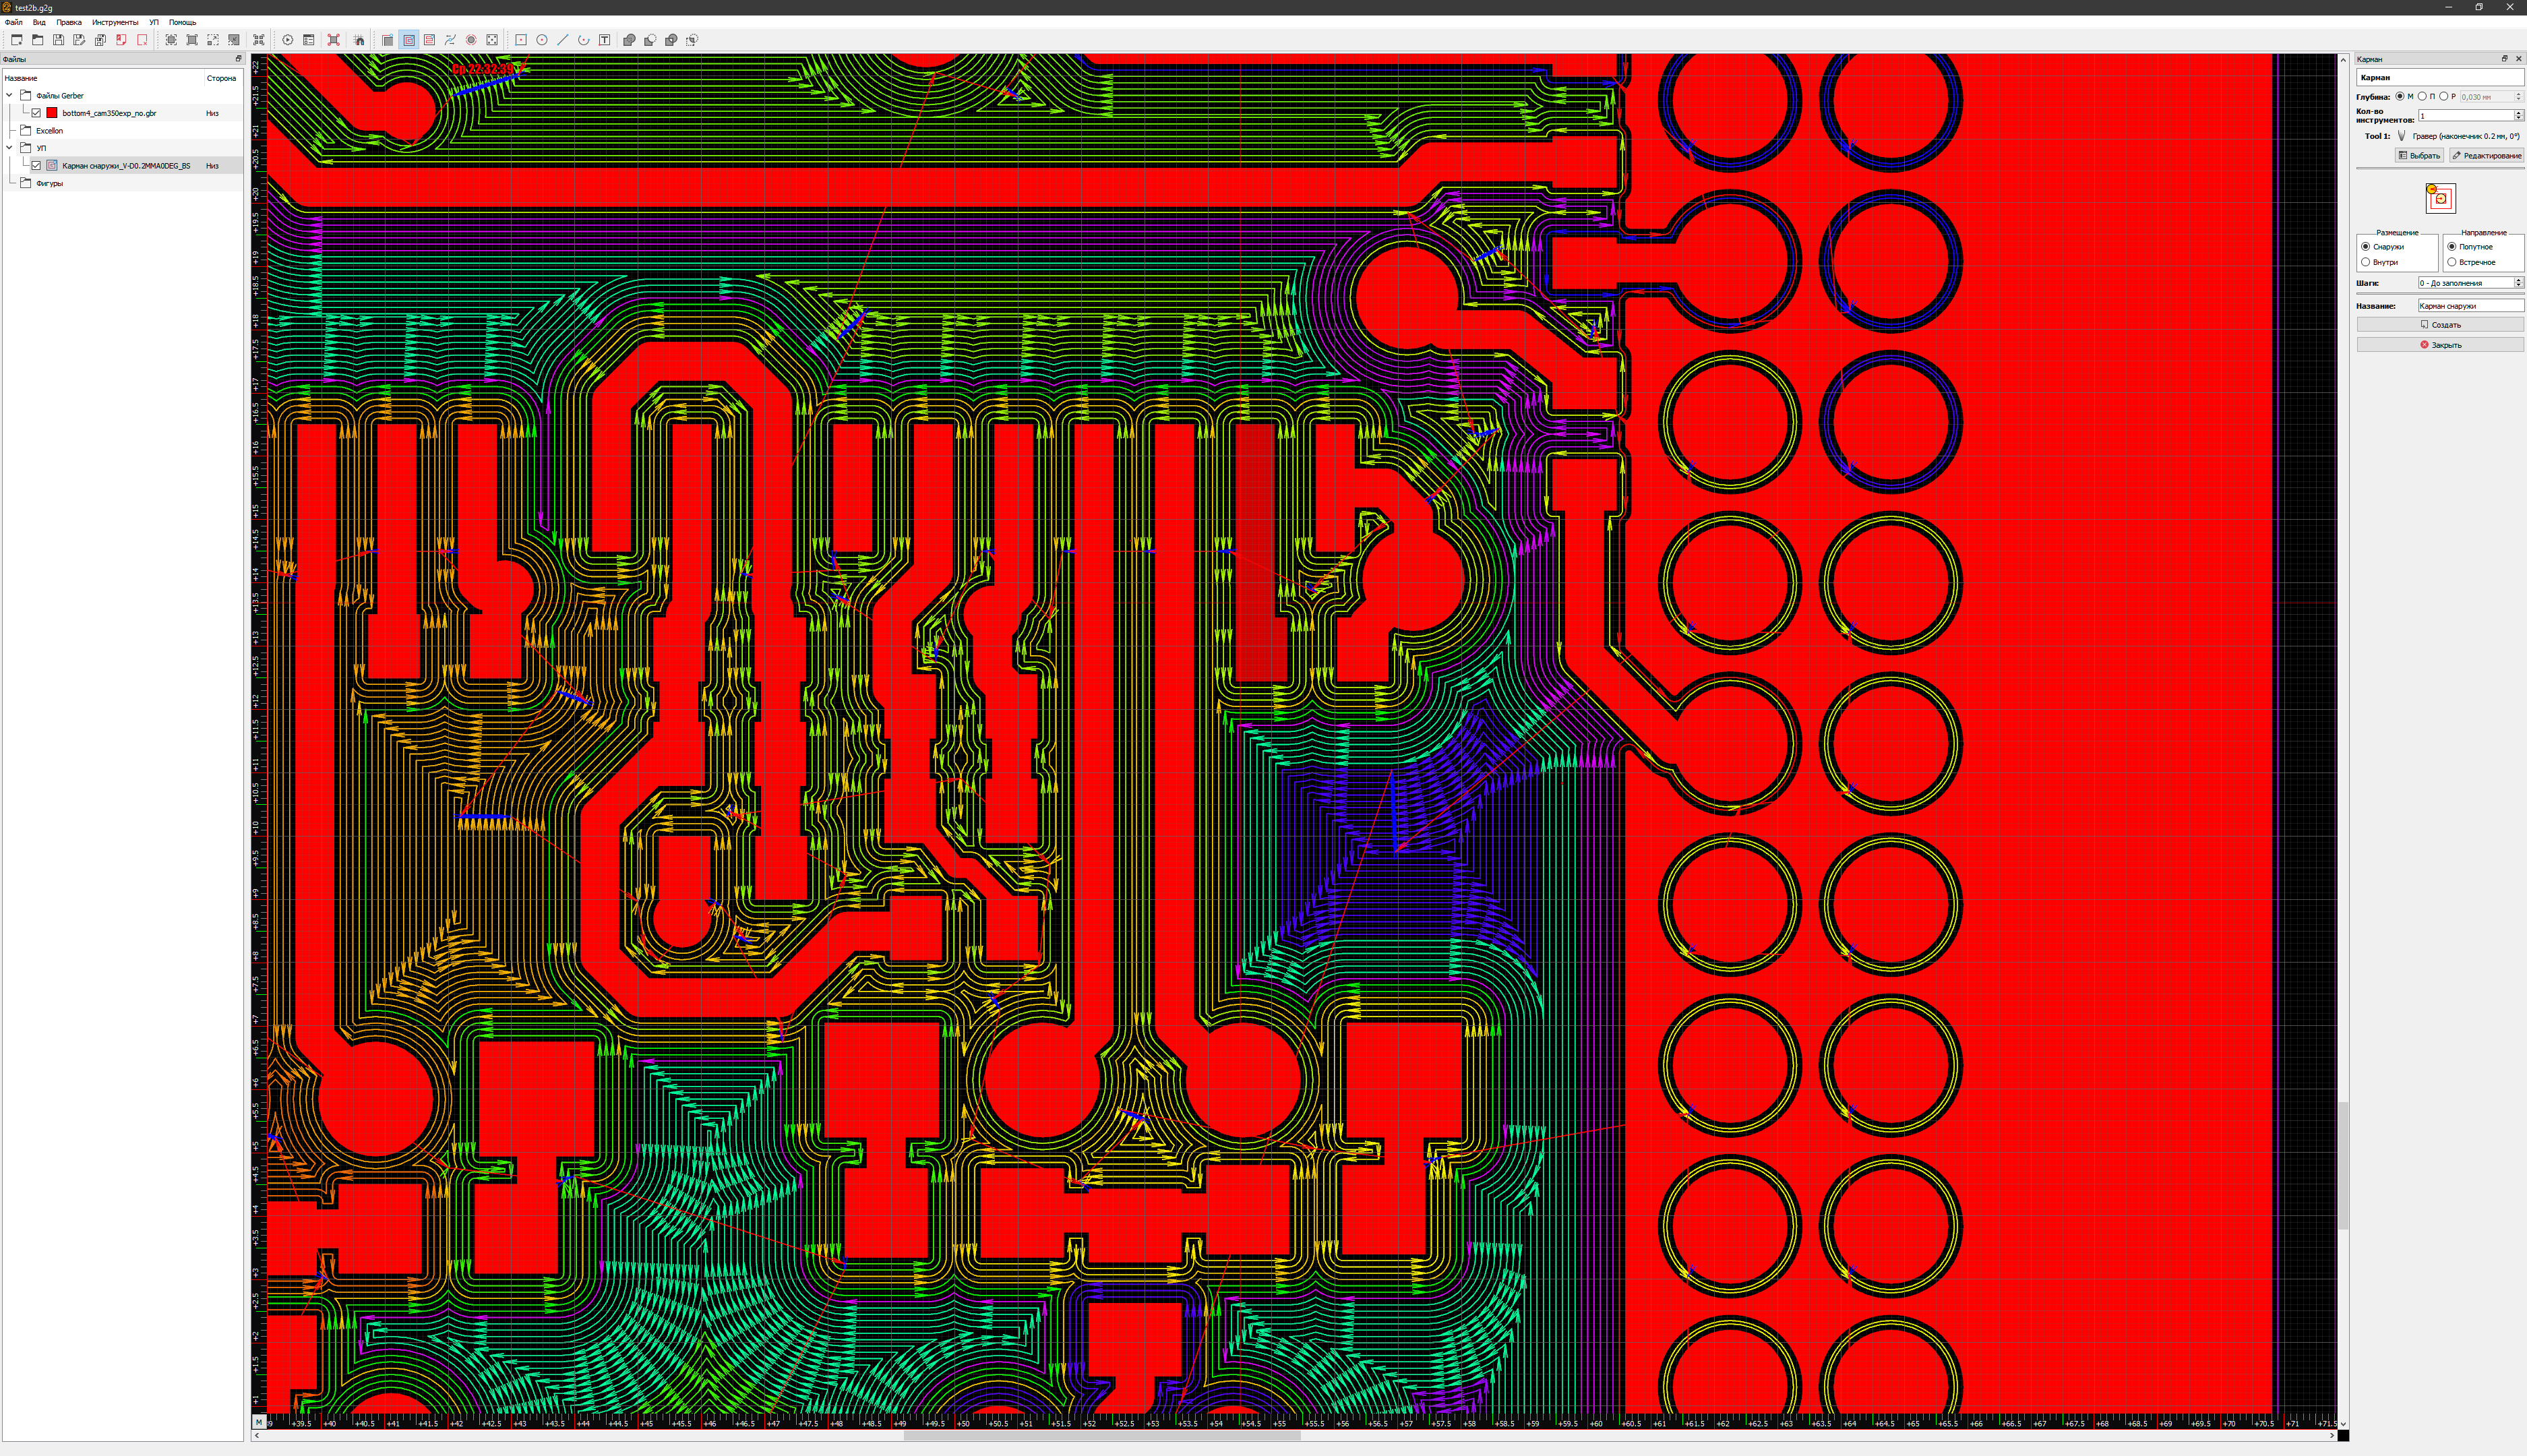The width and height of the screenshot is (2527, 1456).
Task: Uncheck the bottom4_cam350exp_no.gbr layer checkbox
Action: 36,113
